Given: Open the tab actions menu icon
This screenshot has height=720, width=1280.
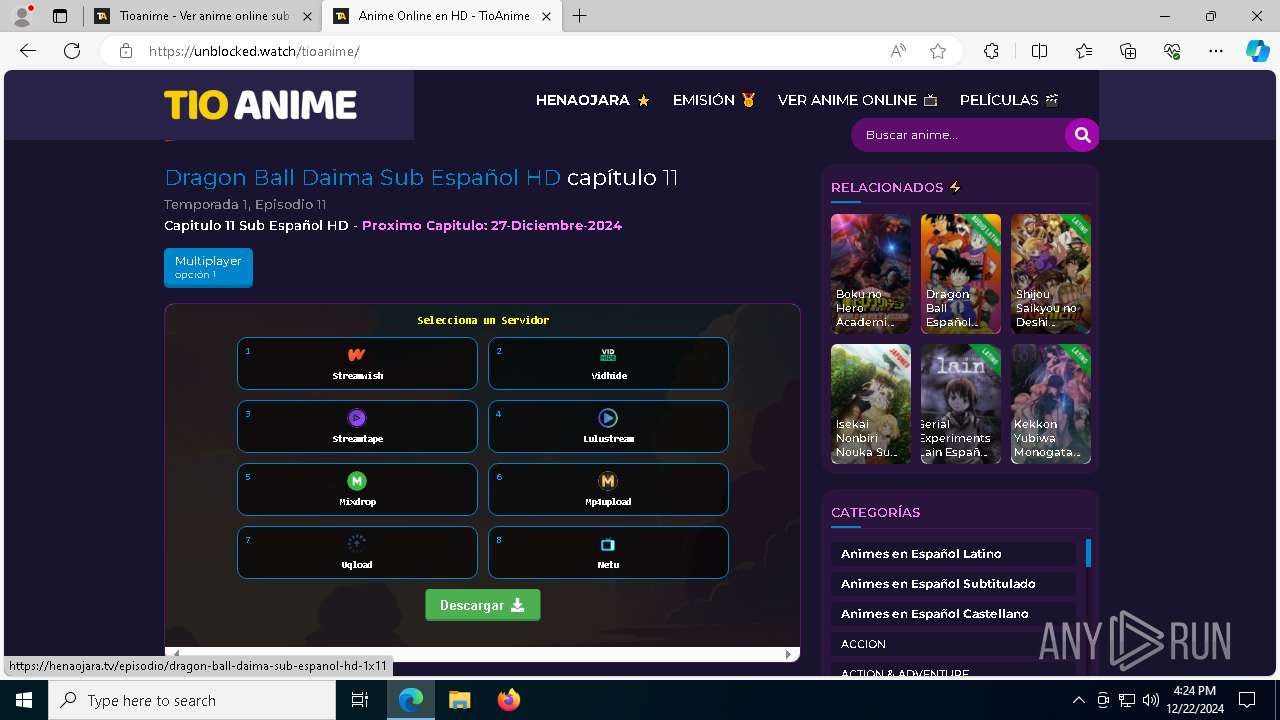Looking at the screenshot, I should click(60, 16).
